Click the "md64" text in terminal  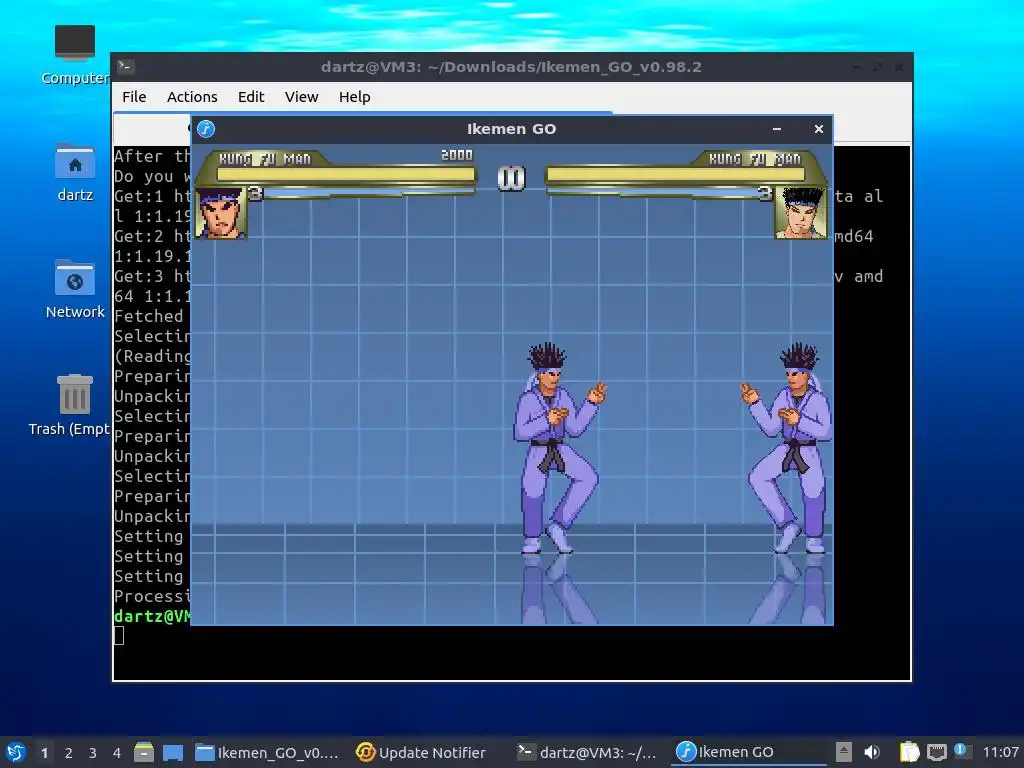tap(854, 236)
